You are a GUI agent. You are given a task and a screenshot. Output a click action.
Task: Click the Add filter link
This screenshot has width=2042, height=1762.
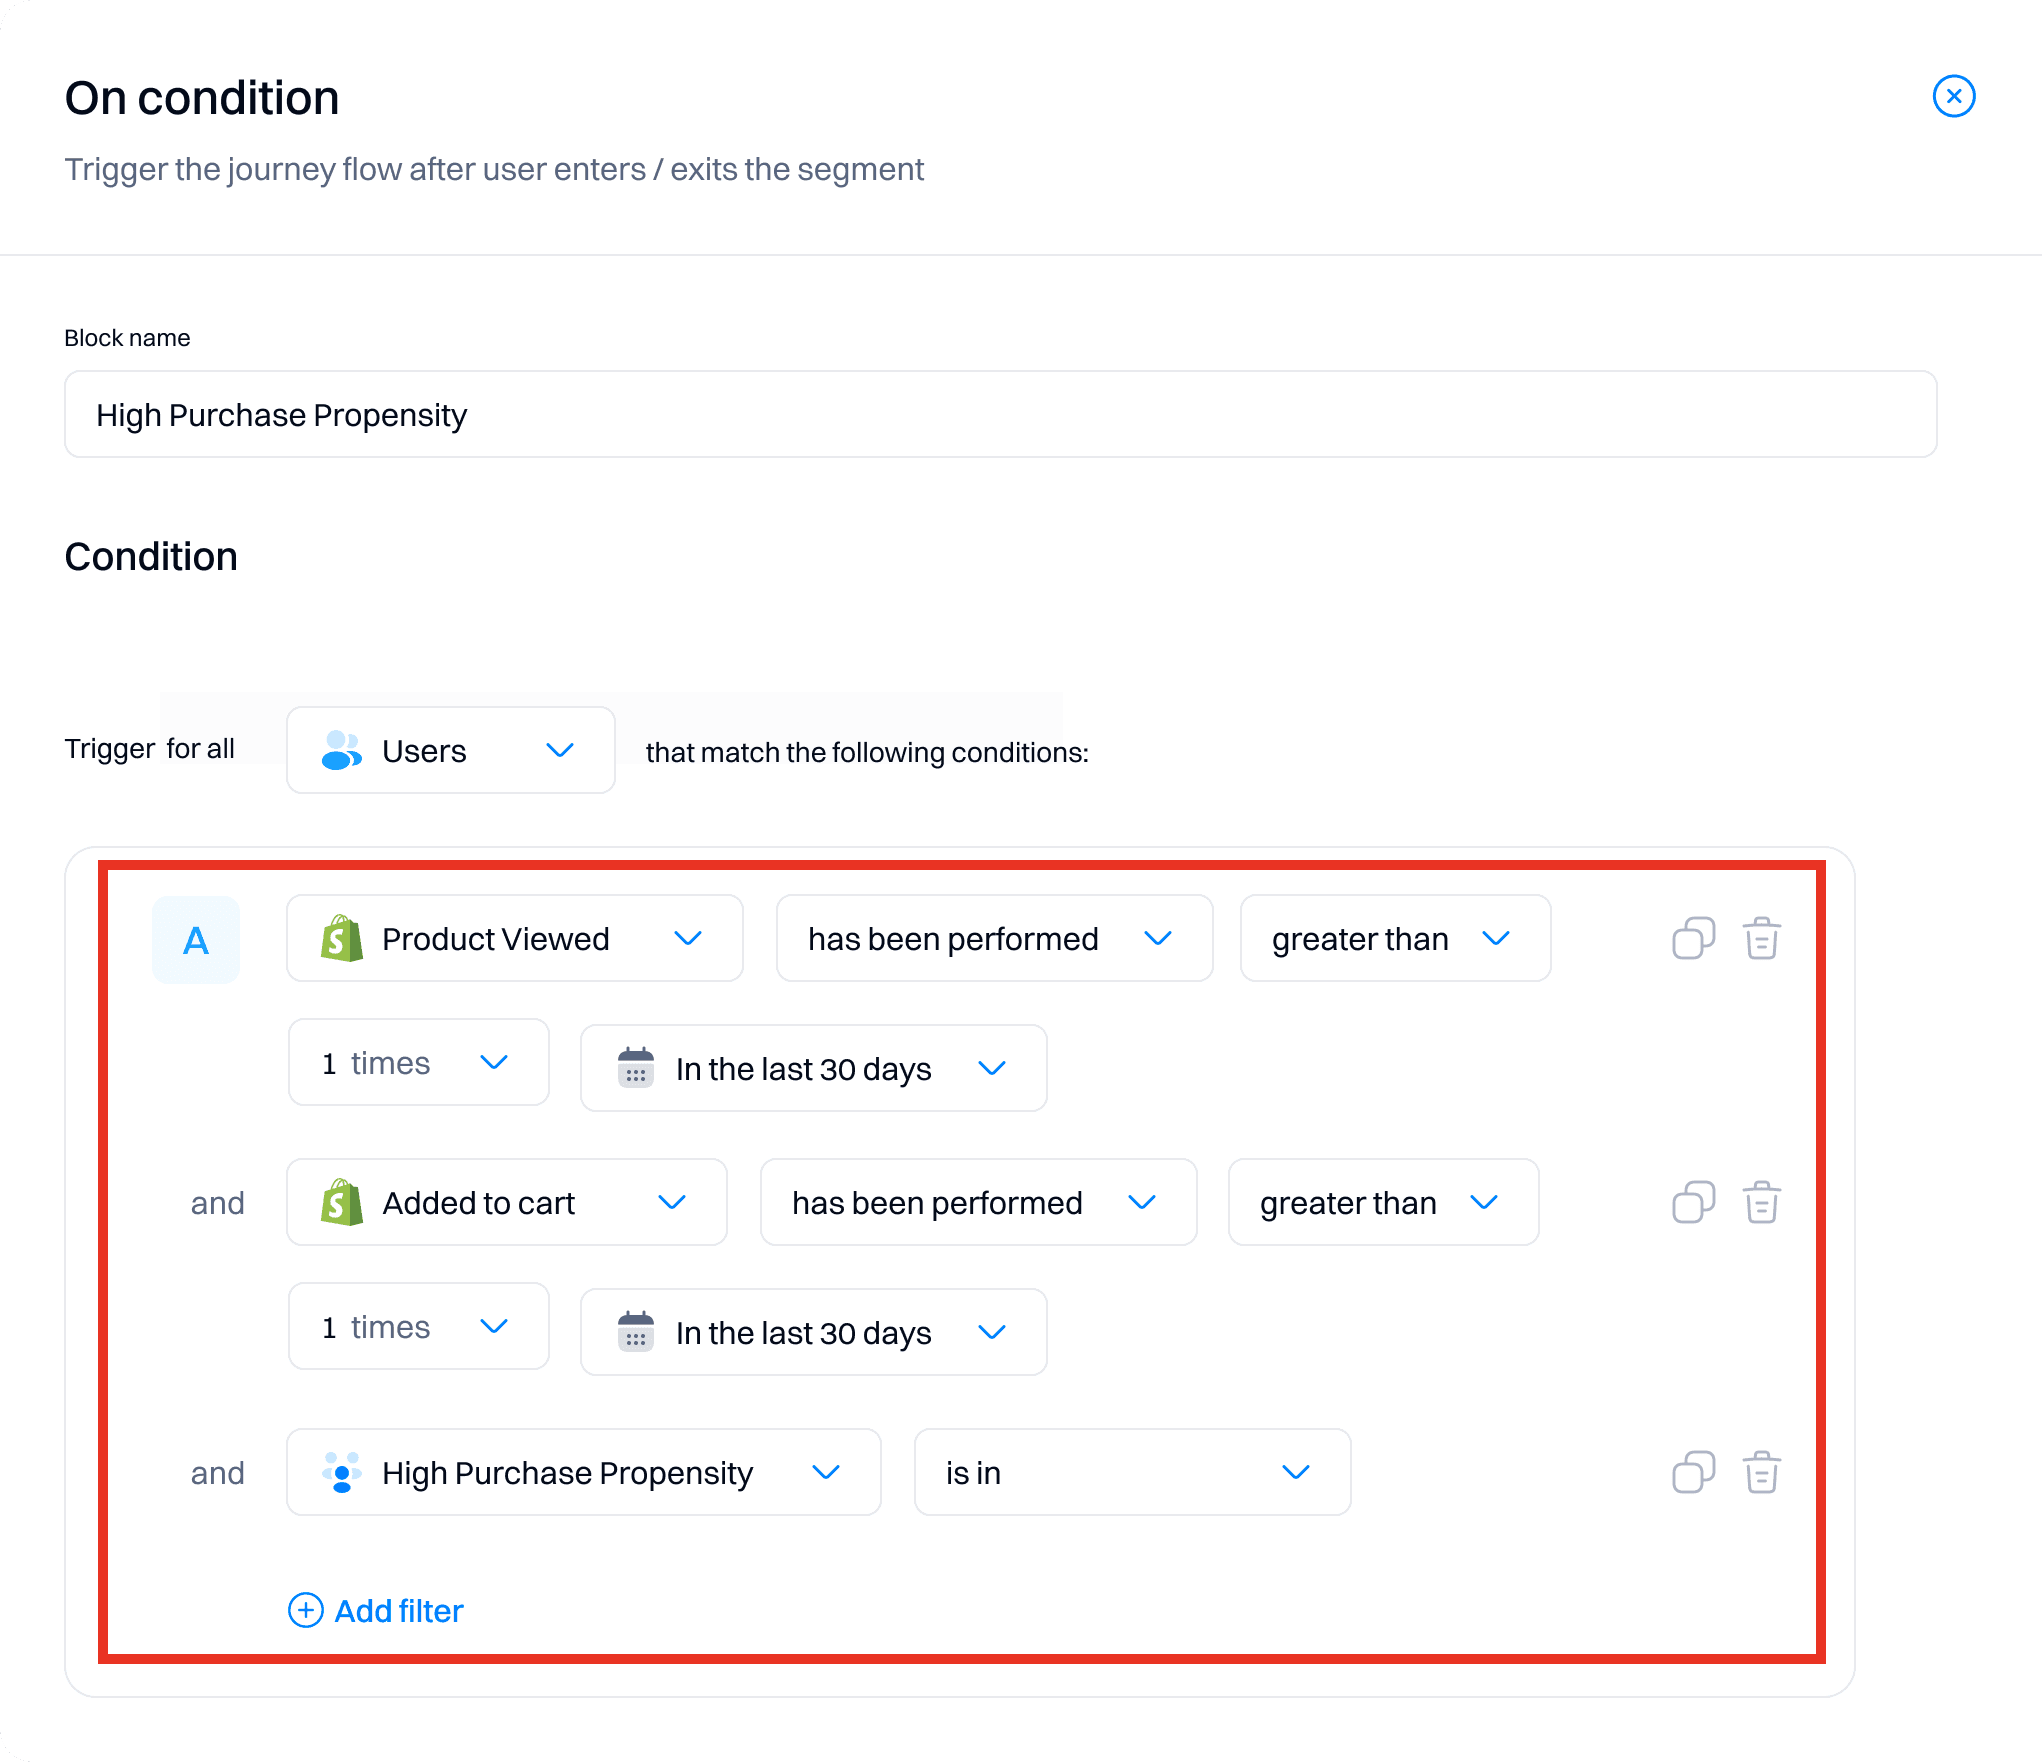pyautogui.click(x=398, y=1611)
